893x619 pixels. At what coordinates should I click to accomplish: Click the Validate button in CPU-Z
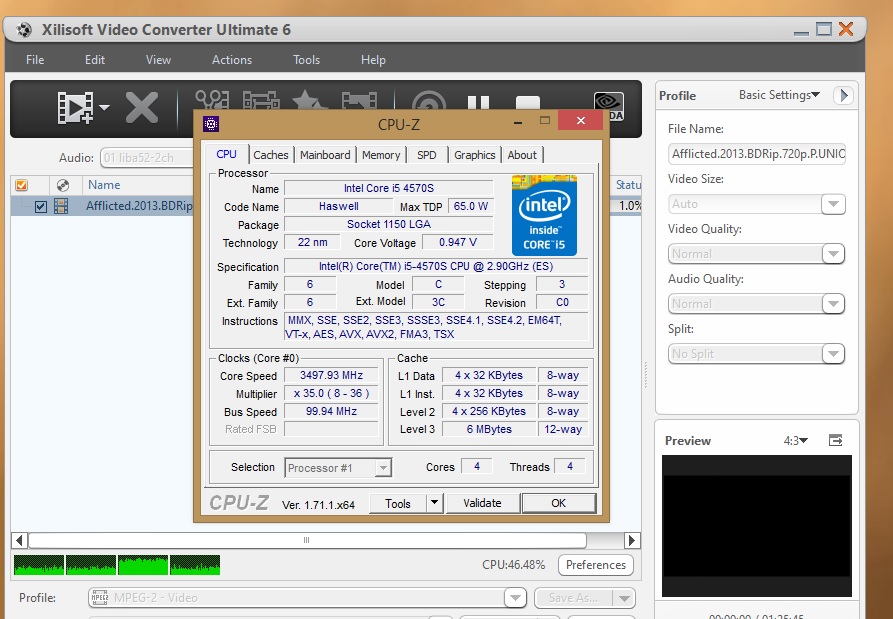point(482,503)
